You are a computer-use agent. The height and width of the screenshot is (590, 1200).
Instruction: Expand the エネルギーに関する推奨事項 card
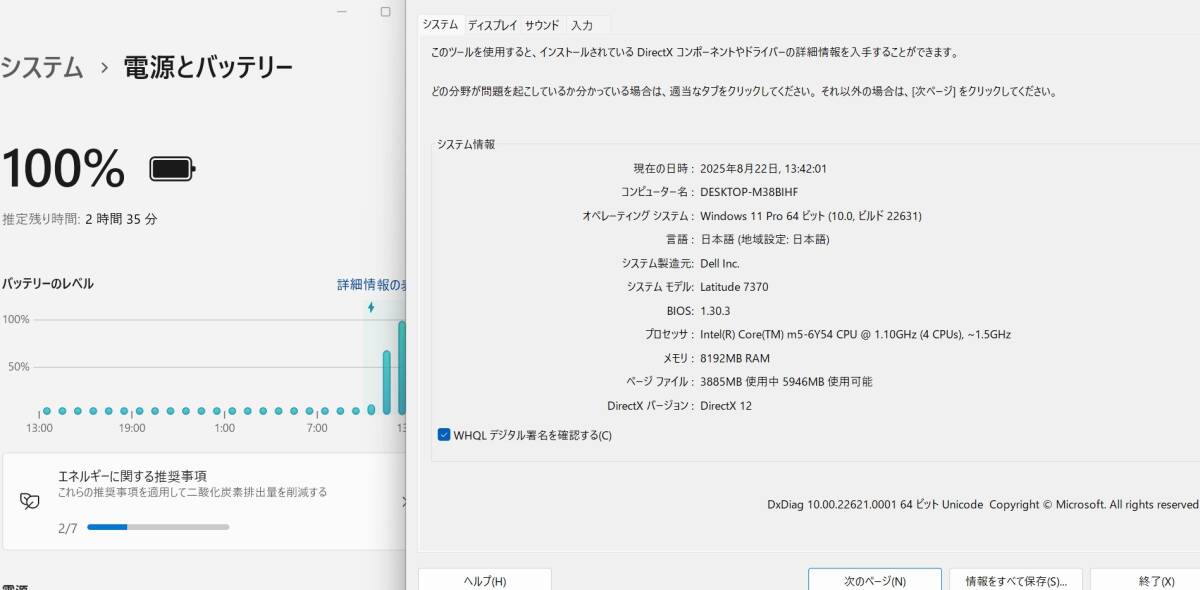[x=404, y=503]
